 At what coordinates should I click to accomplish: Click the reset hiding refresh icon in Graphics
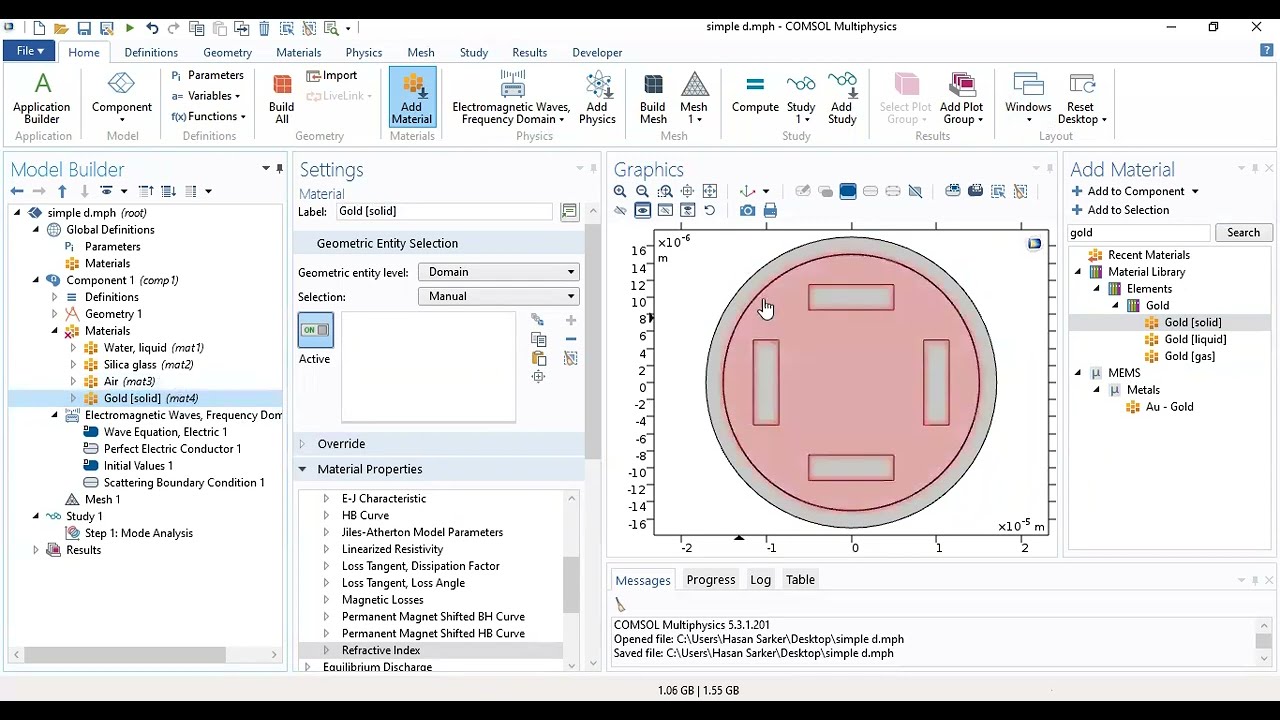click(x=709, y=210)
